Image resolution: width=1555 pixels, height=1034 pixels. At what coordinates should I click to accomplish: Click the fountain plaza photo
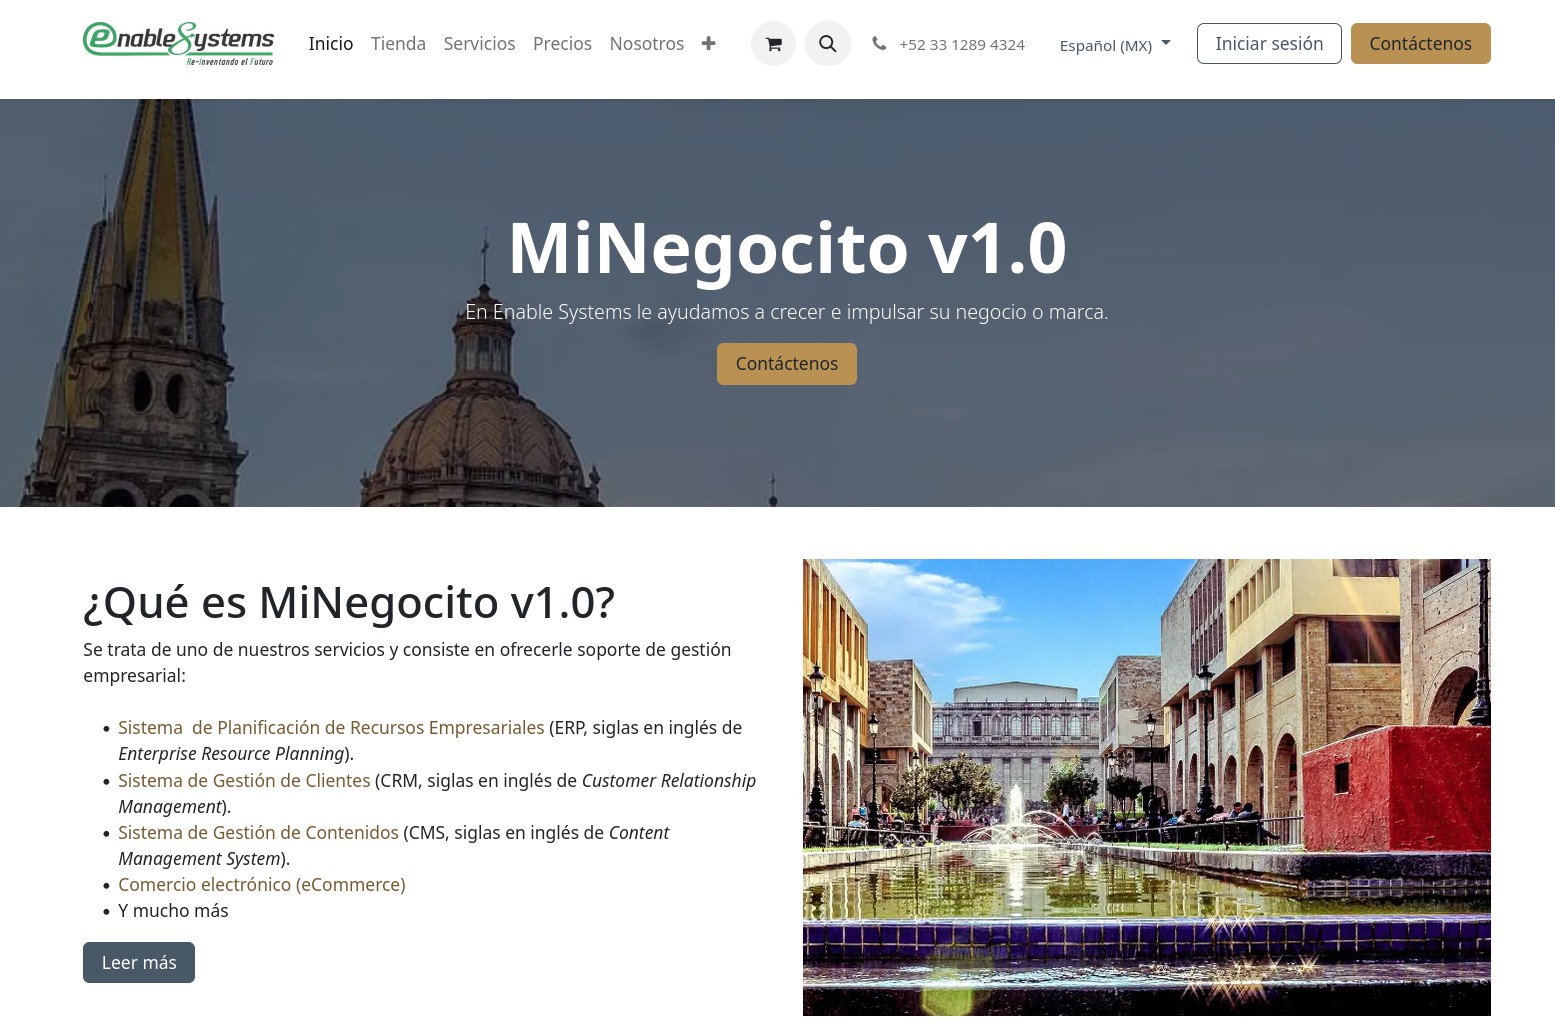pyautogui.click(x=1146, y=787)
